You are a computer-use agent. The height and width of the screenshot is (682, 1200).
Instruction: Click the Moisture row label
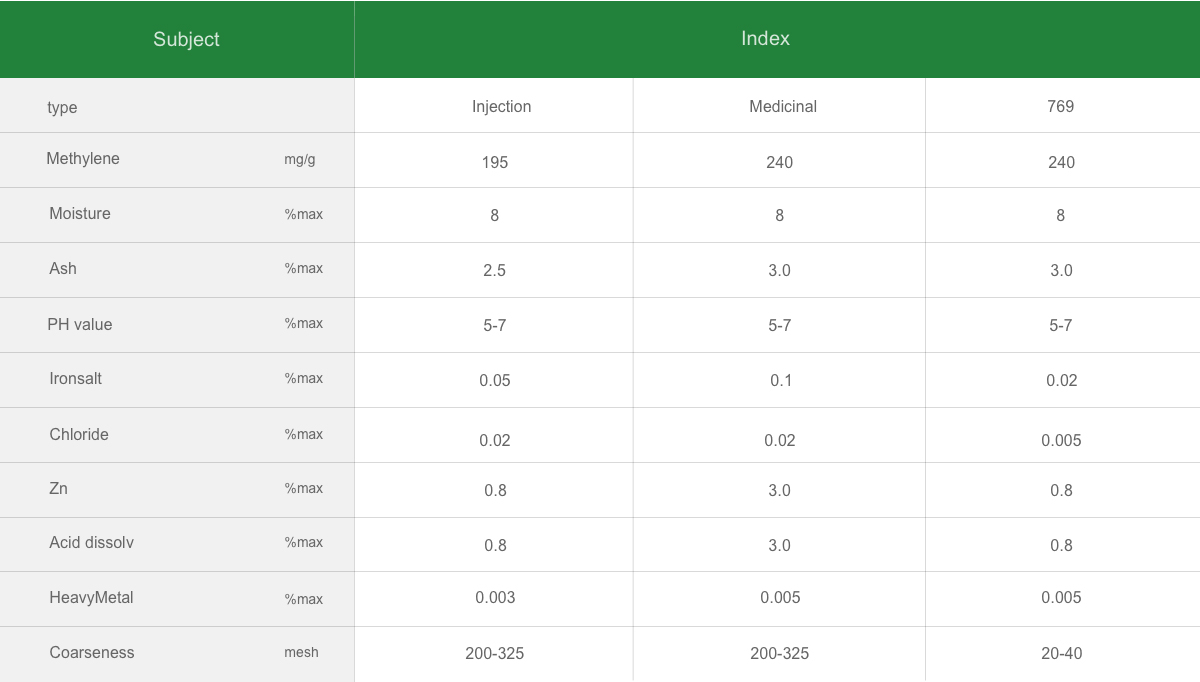click(x=80, y=214)
